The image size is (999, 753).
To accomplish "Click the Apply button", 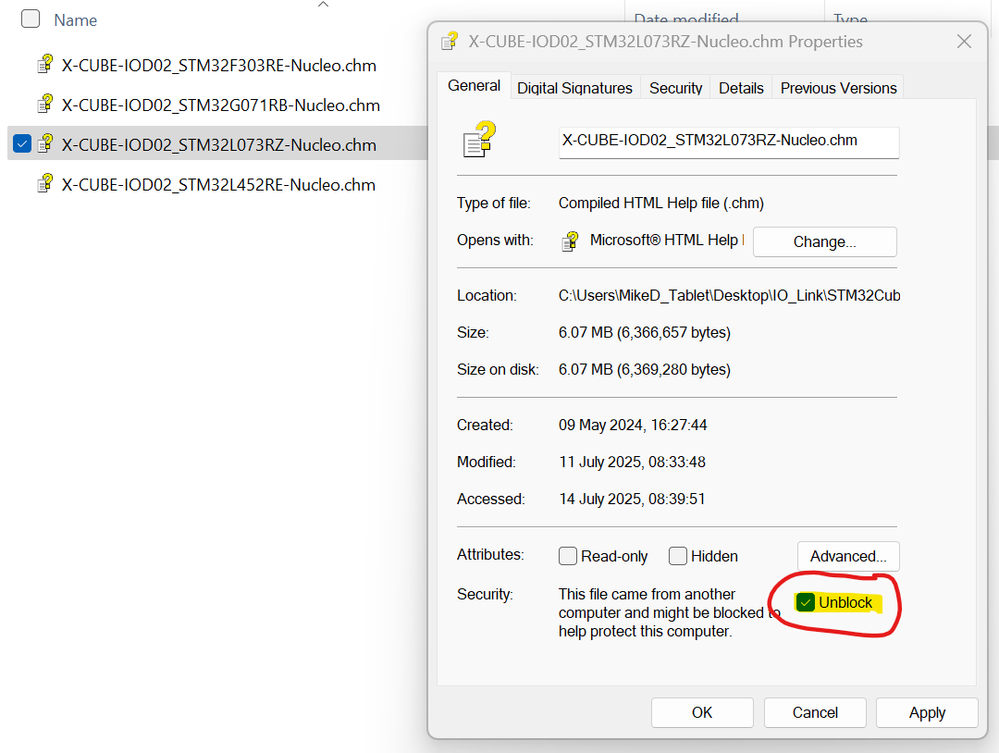I will [x=927, y=712].
